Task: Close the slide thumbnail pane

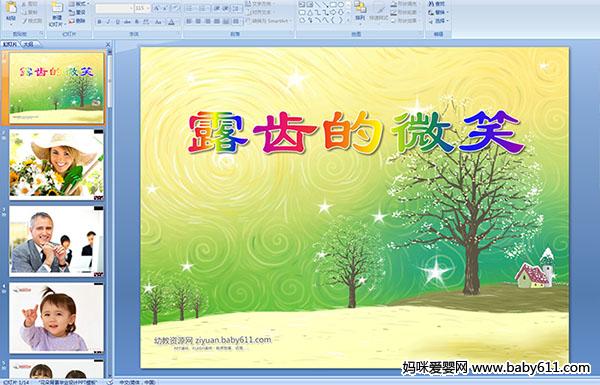Action: click(x=108, y=44)
